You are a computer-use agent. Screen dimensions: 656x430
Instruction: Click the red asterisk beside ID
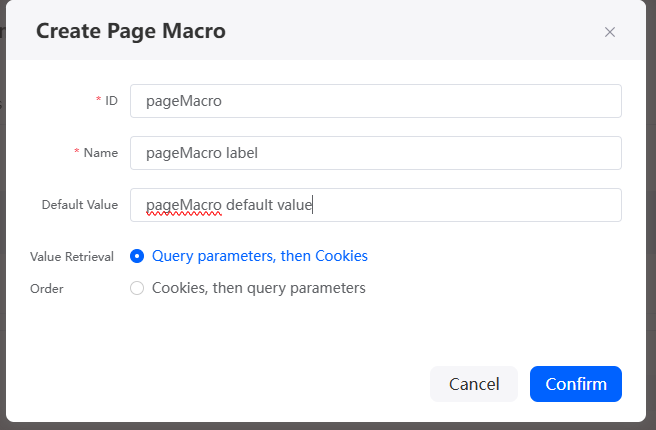pyautogui.click(x=98, y=100)
